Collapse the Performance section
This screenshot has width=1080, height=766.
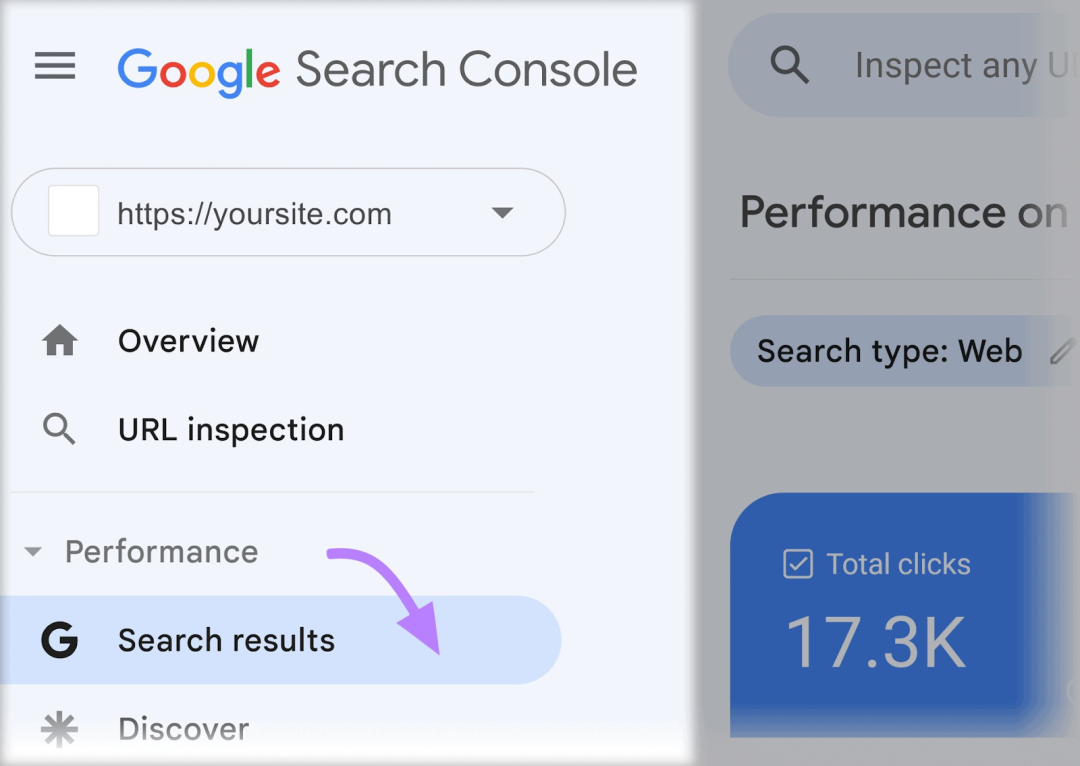coord(33,551)
